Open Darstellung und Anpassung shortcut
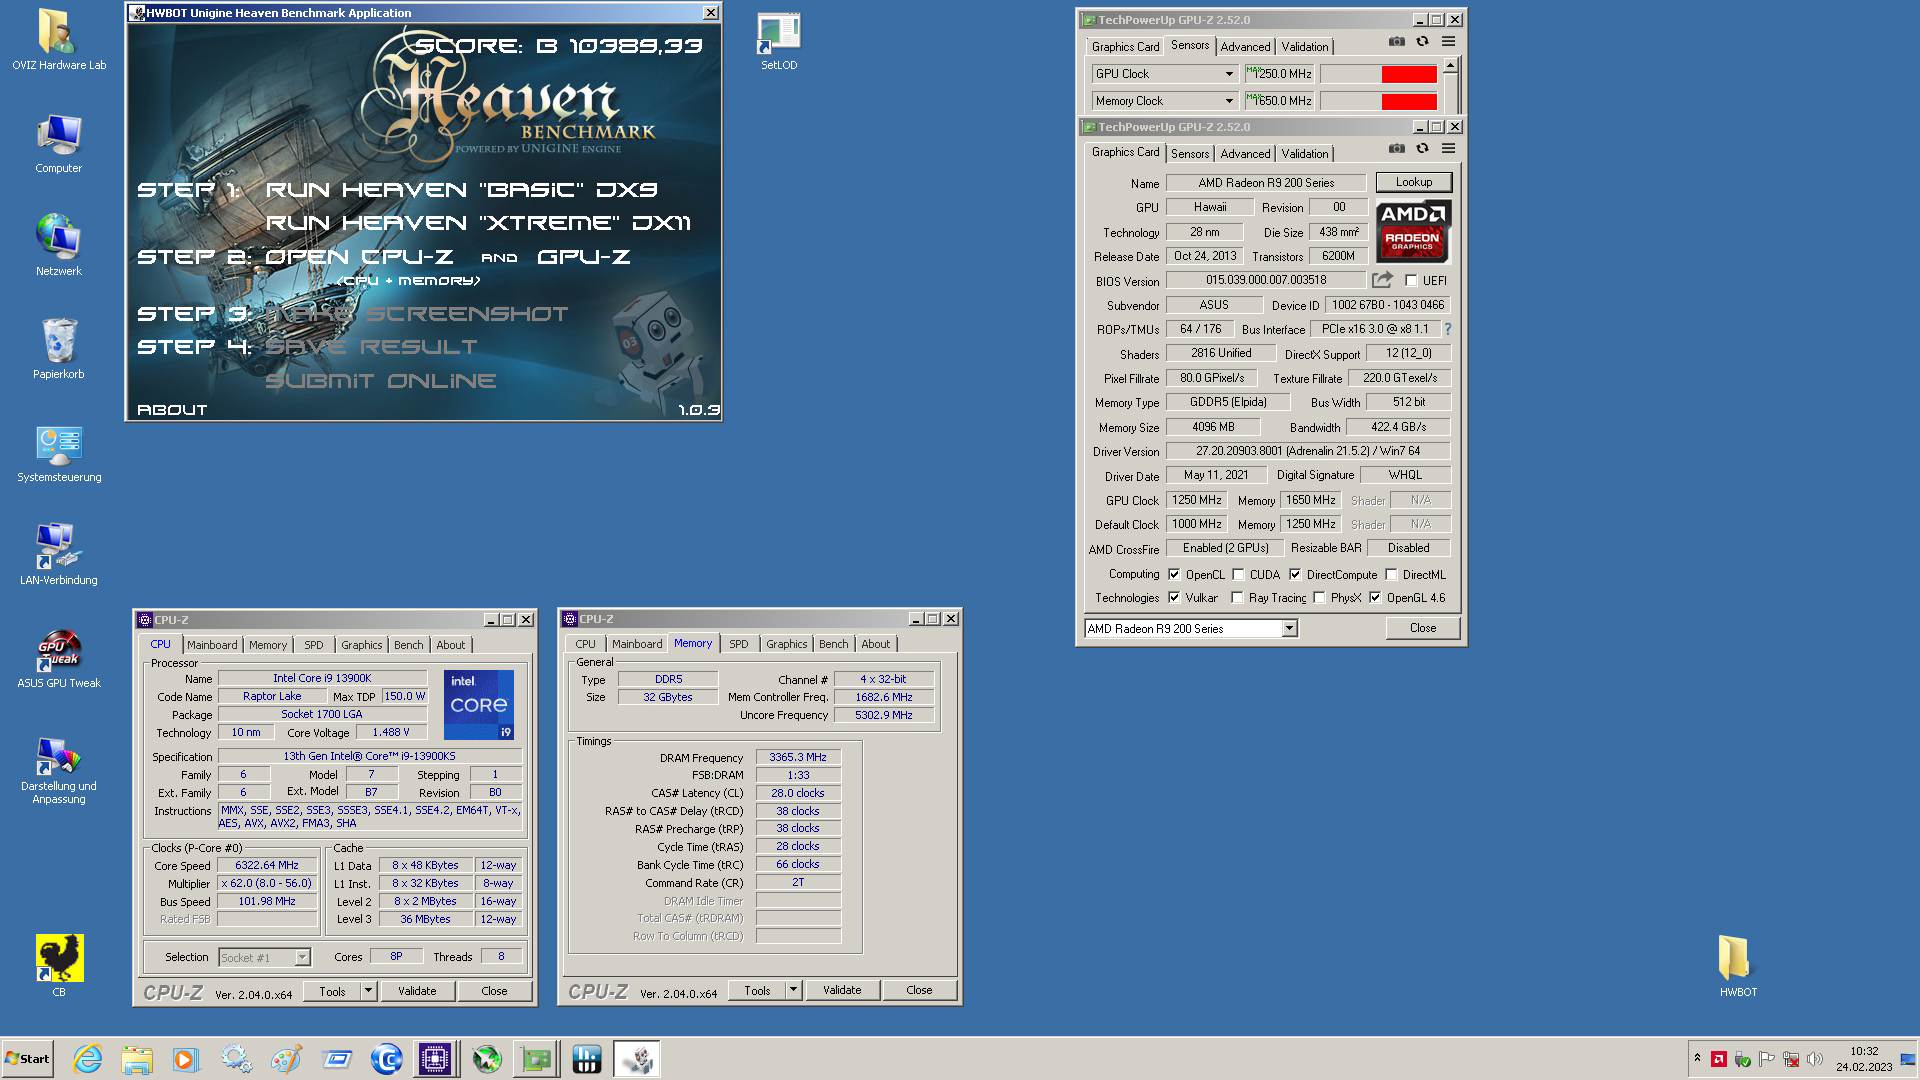Image resolution: width=1920 pixels, height=1080 pixels. (59, 770)
